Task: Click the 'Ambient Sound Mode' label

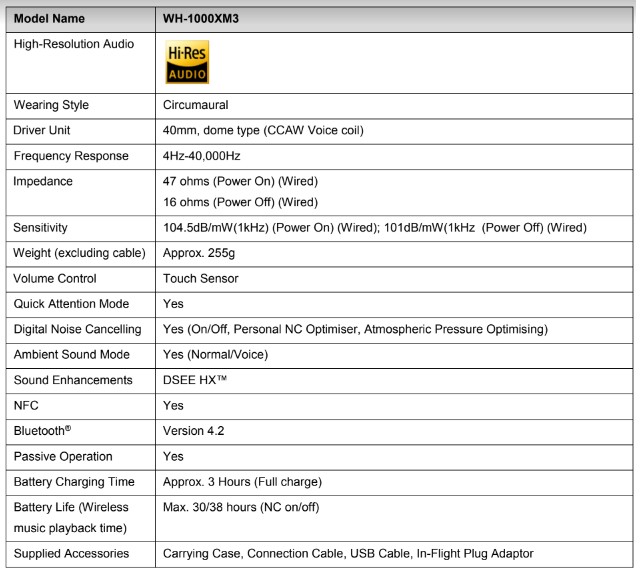Action: tap(72, 354)
